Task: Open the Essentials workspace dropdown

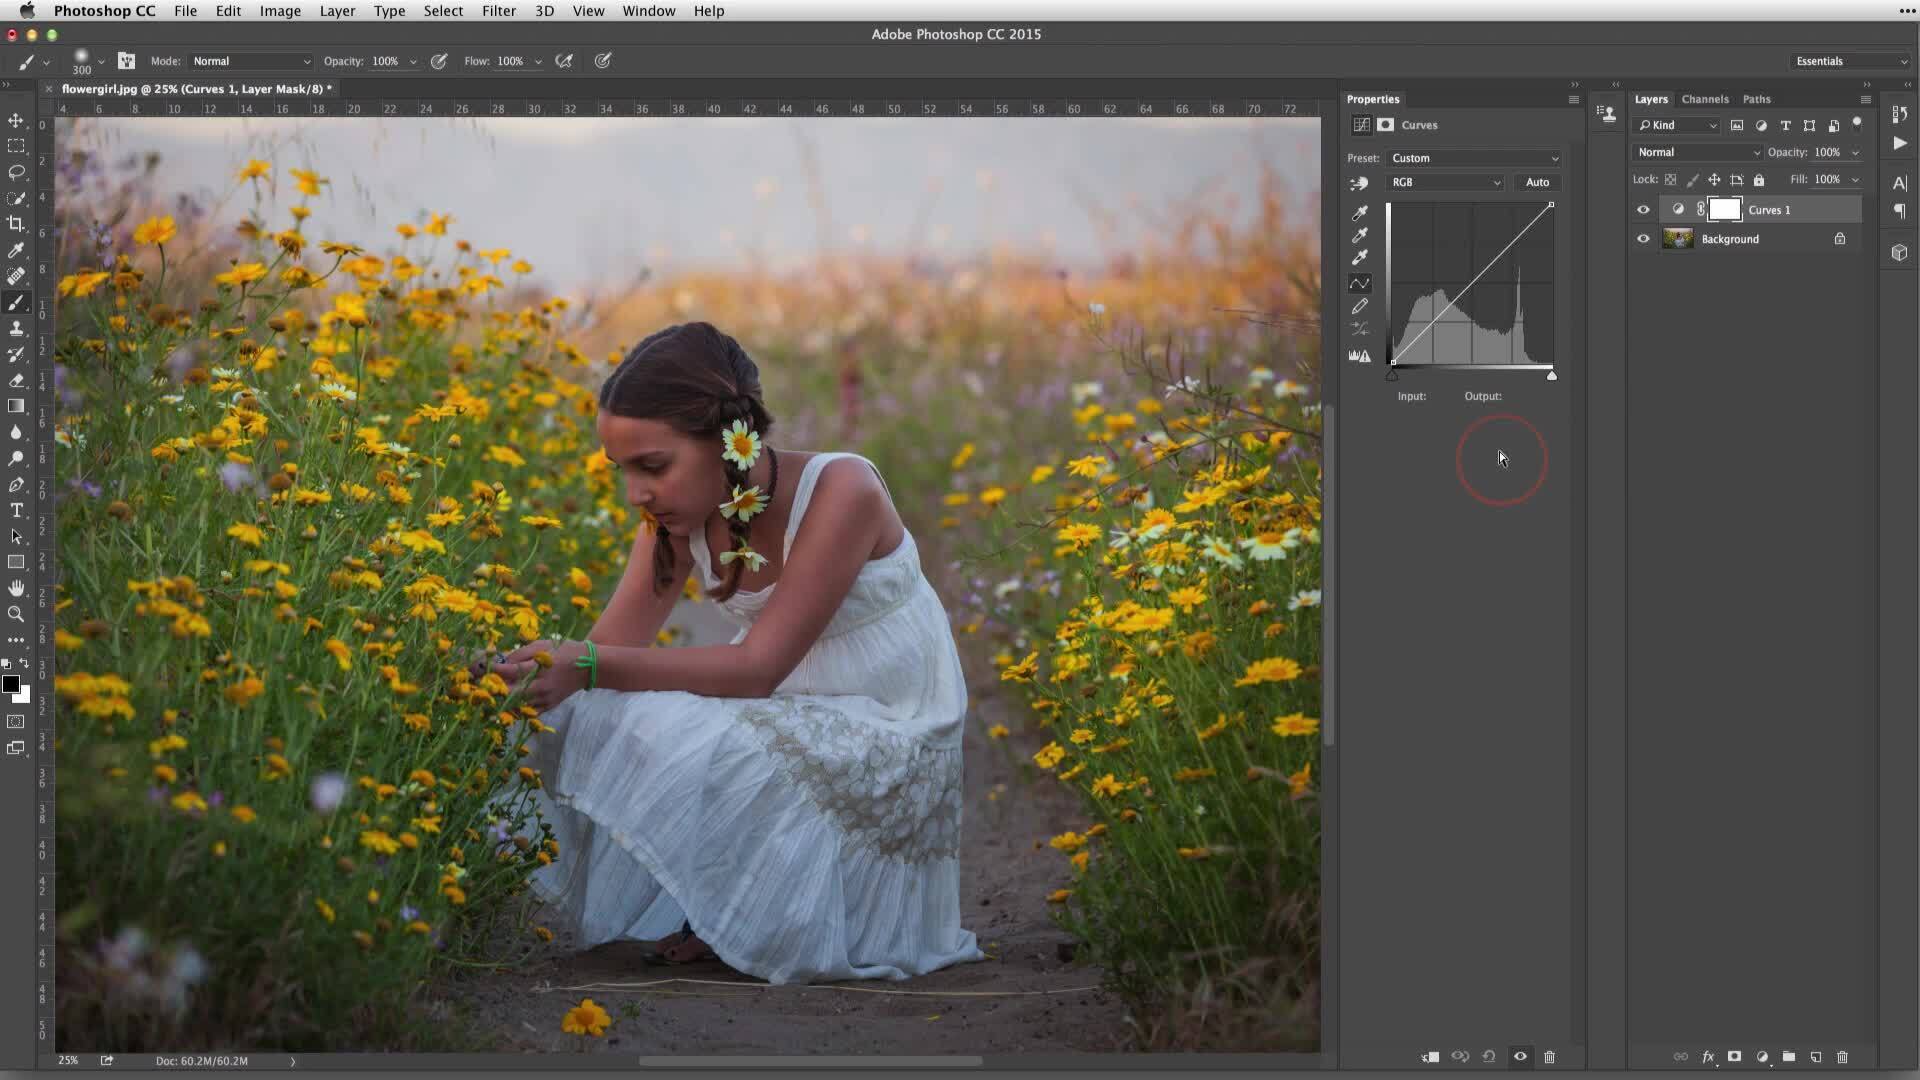Action: pyautogui.click(x=1850, y=61)
